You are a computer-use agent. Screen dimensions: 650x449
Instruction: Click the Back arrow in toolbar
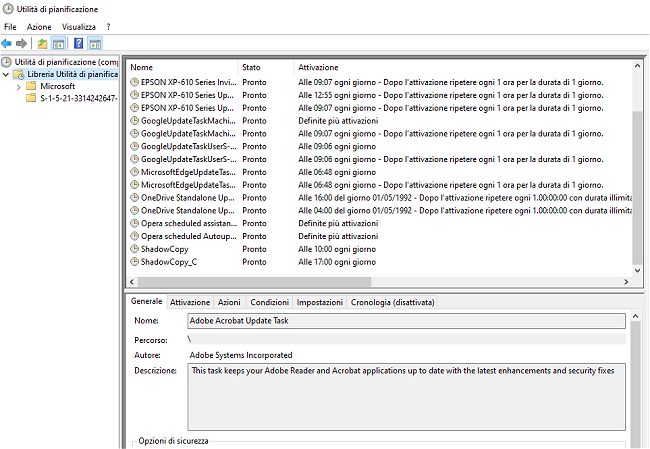tap(6, 43)
